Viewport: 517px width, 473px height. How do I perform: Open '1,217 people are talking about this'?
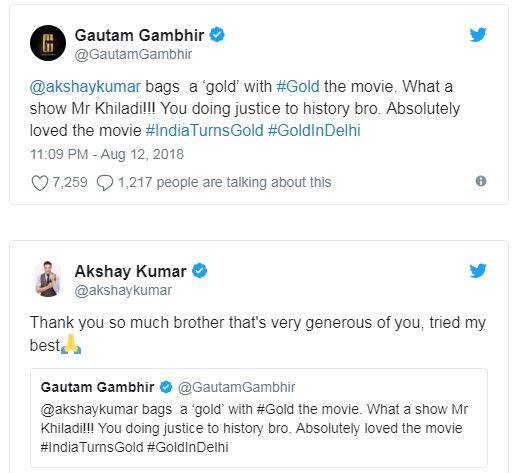pyautogui.click(x=225, y=182)
